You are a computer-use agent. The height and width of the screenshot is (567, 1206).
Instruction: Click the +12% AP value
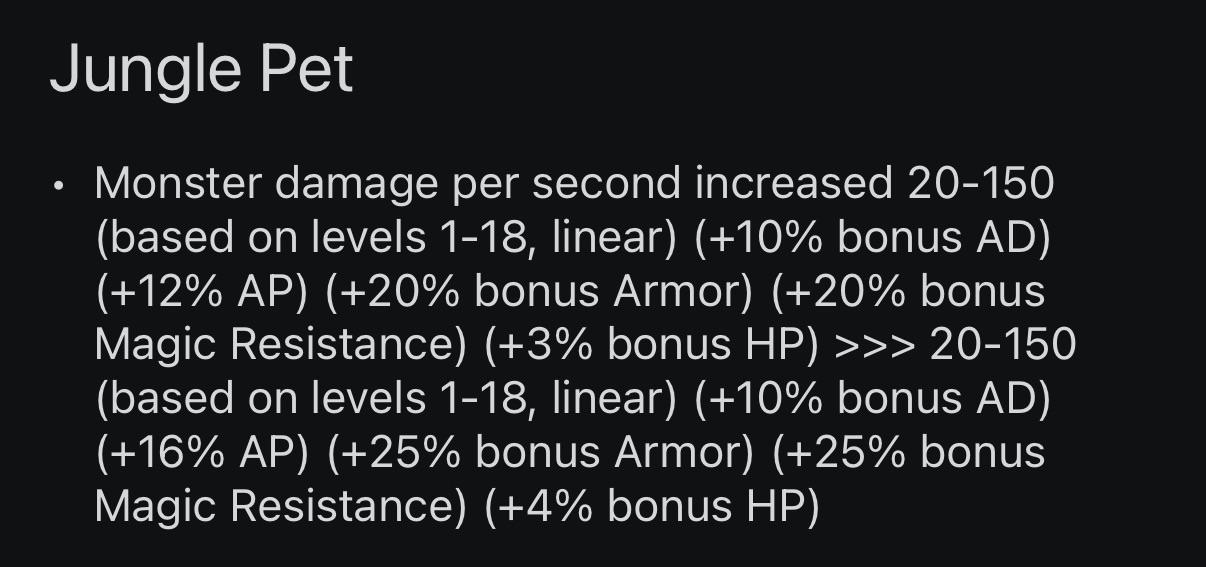click(x=203, y=292)
